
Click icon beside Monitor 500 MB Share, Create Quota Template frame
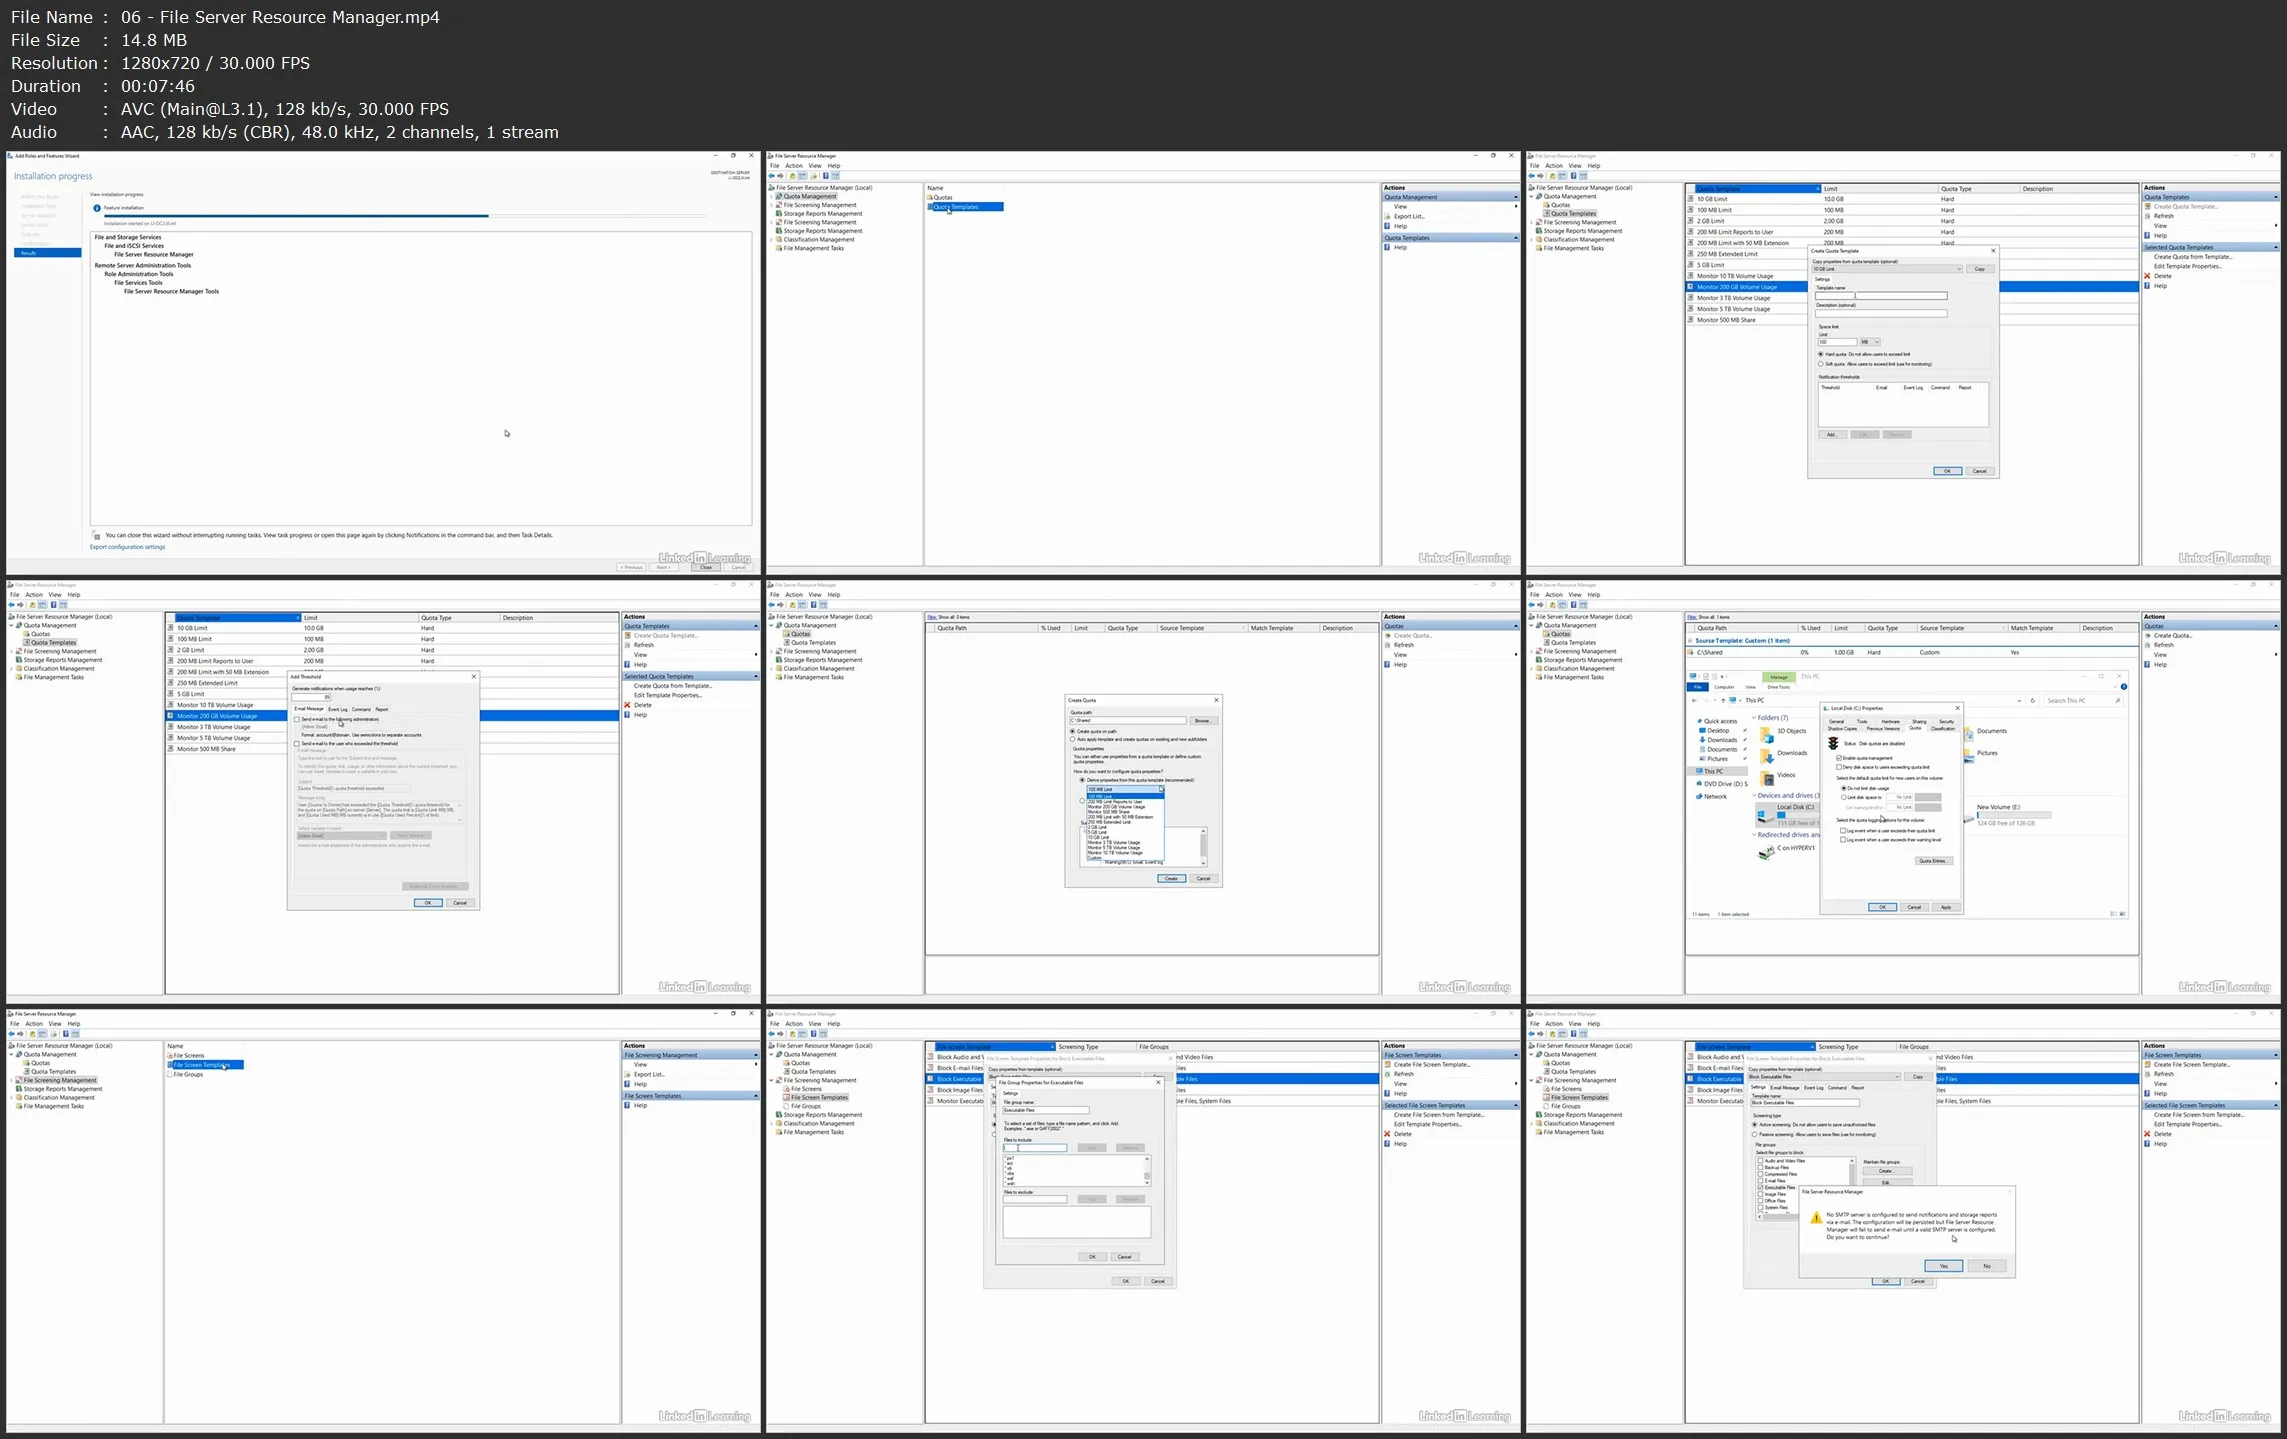point(1690,320)
